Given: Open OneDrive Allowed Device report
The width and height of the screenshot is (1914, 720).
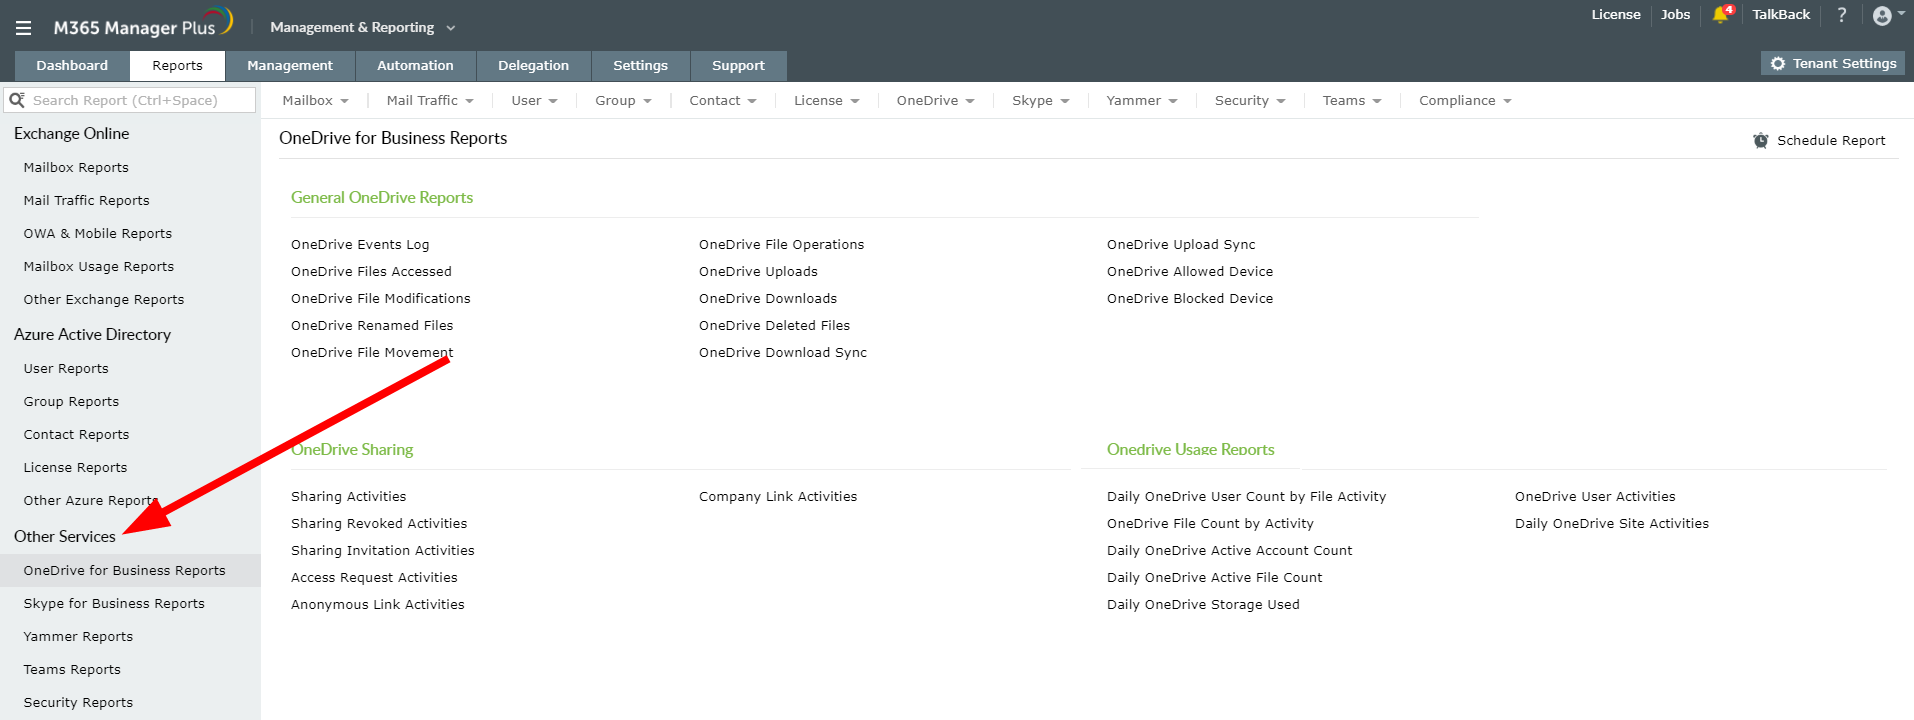Looking at the screenshot, I should pos(1190,272).
